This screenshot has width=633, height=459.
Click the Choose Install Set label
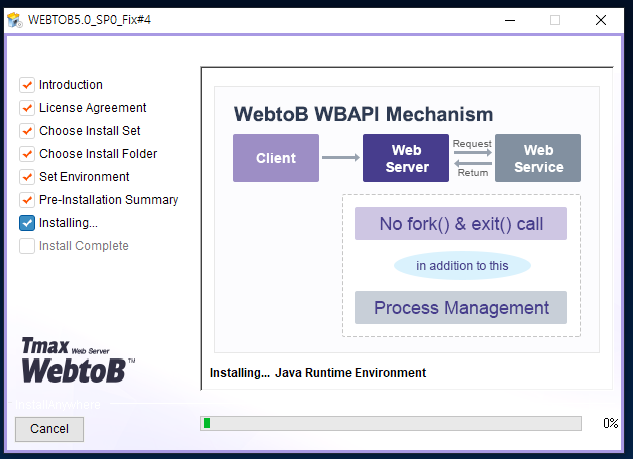[90, 131]
